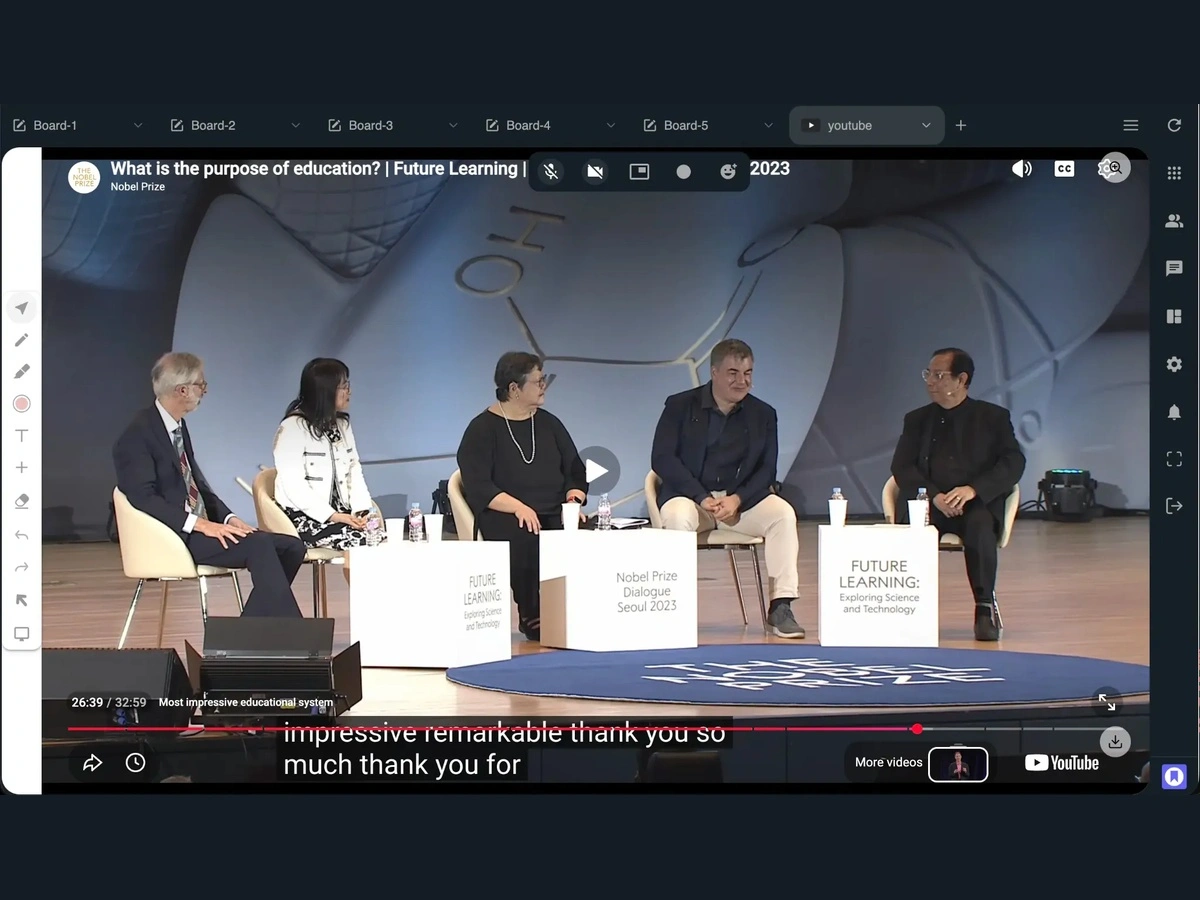Click the More videos thumbnail
Screen dimensions: 1200x900
click(958, 764)
